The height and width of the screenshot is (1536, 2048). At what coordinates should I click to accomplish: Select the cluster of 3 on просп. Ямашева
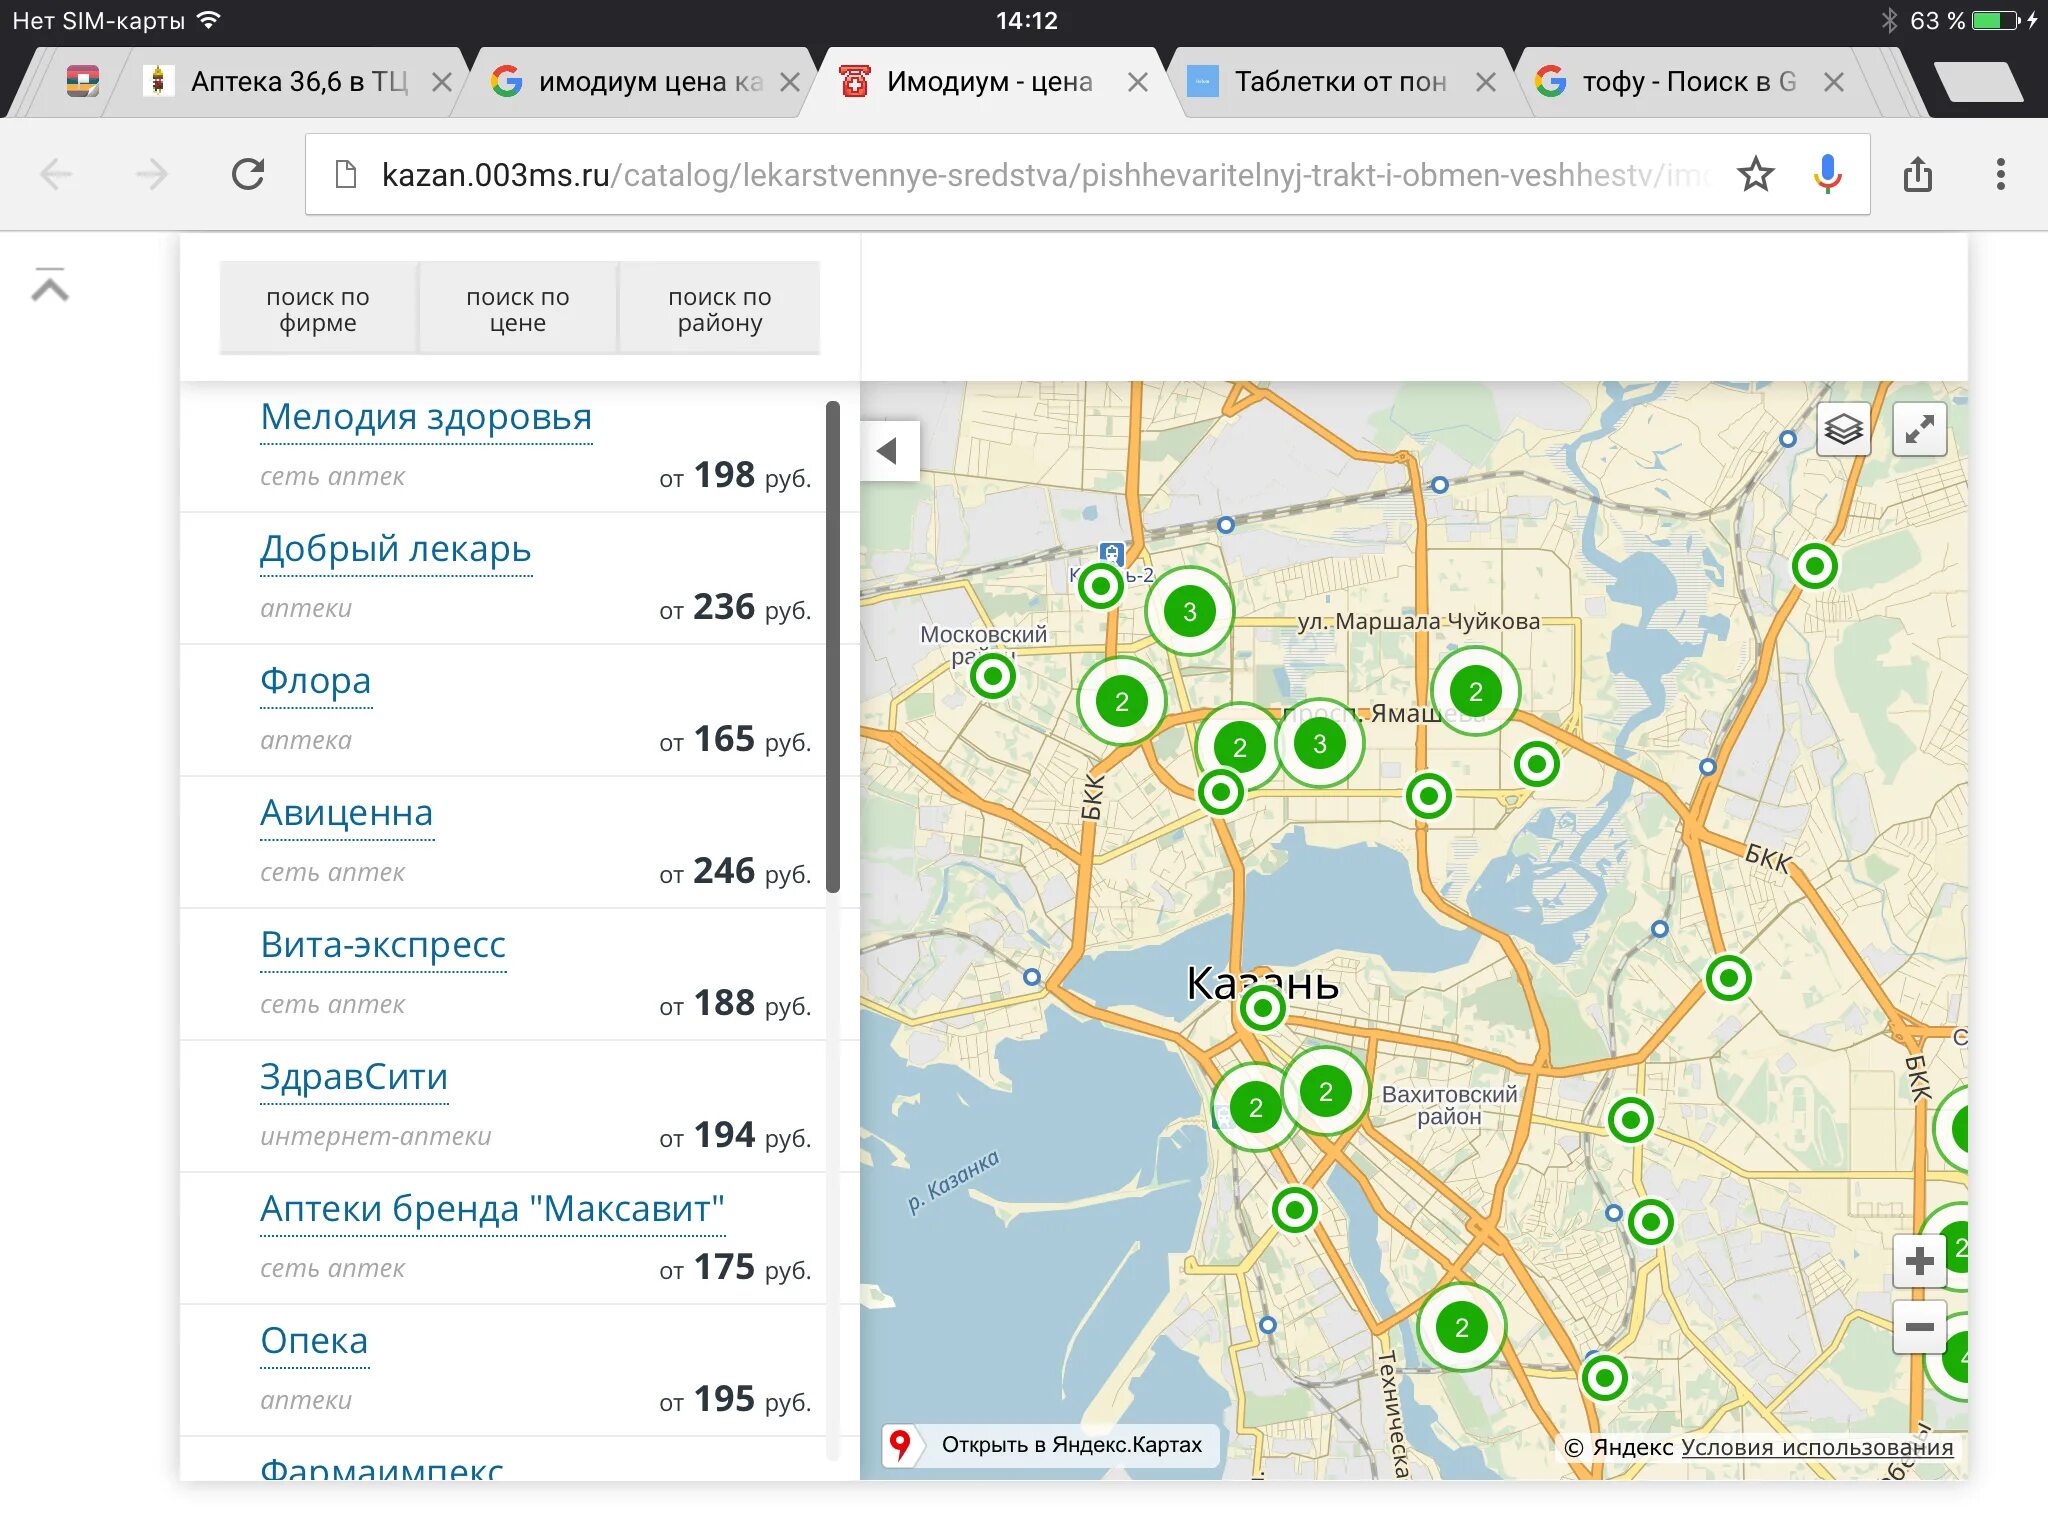(x=1319, y=743)
